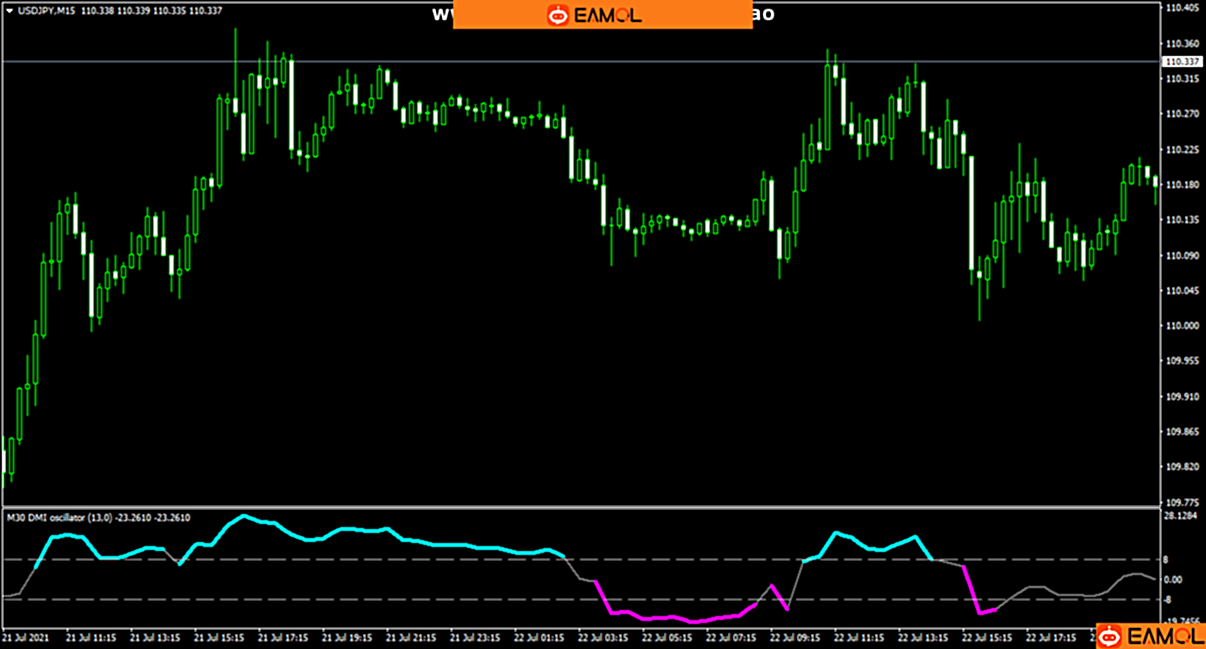
Task: Click the 21 Jul 2021 date label
Action: coord(27,636)
